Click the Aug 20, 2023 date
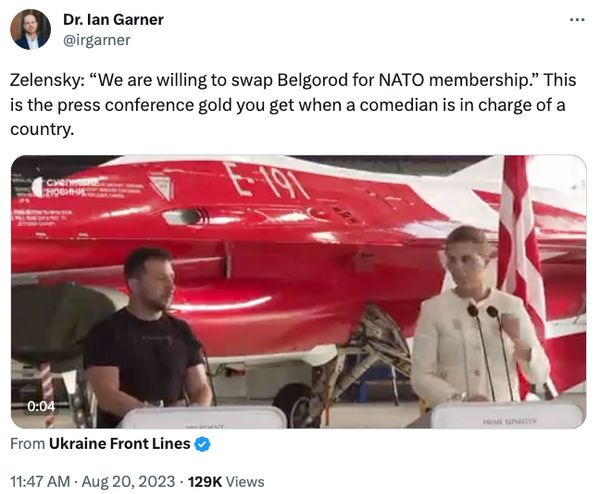Image resolution: width=600 pixels, height=494 pixels. coord(128,481)
